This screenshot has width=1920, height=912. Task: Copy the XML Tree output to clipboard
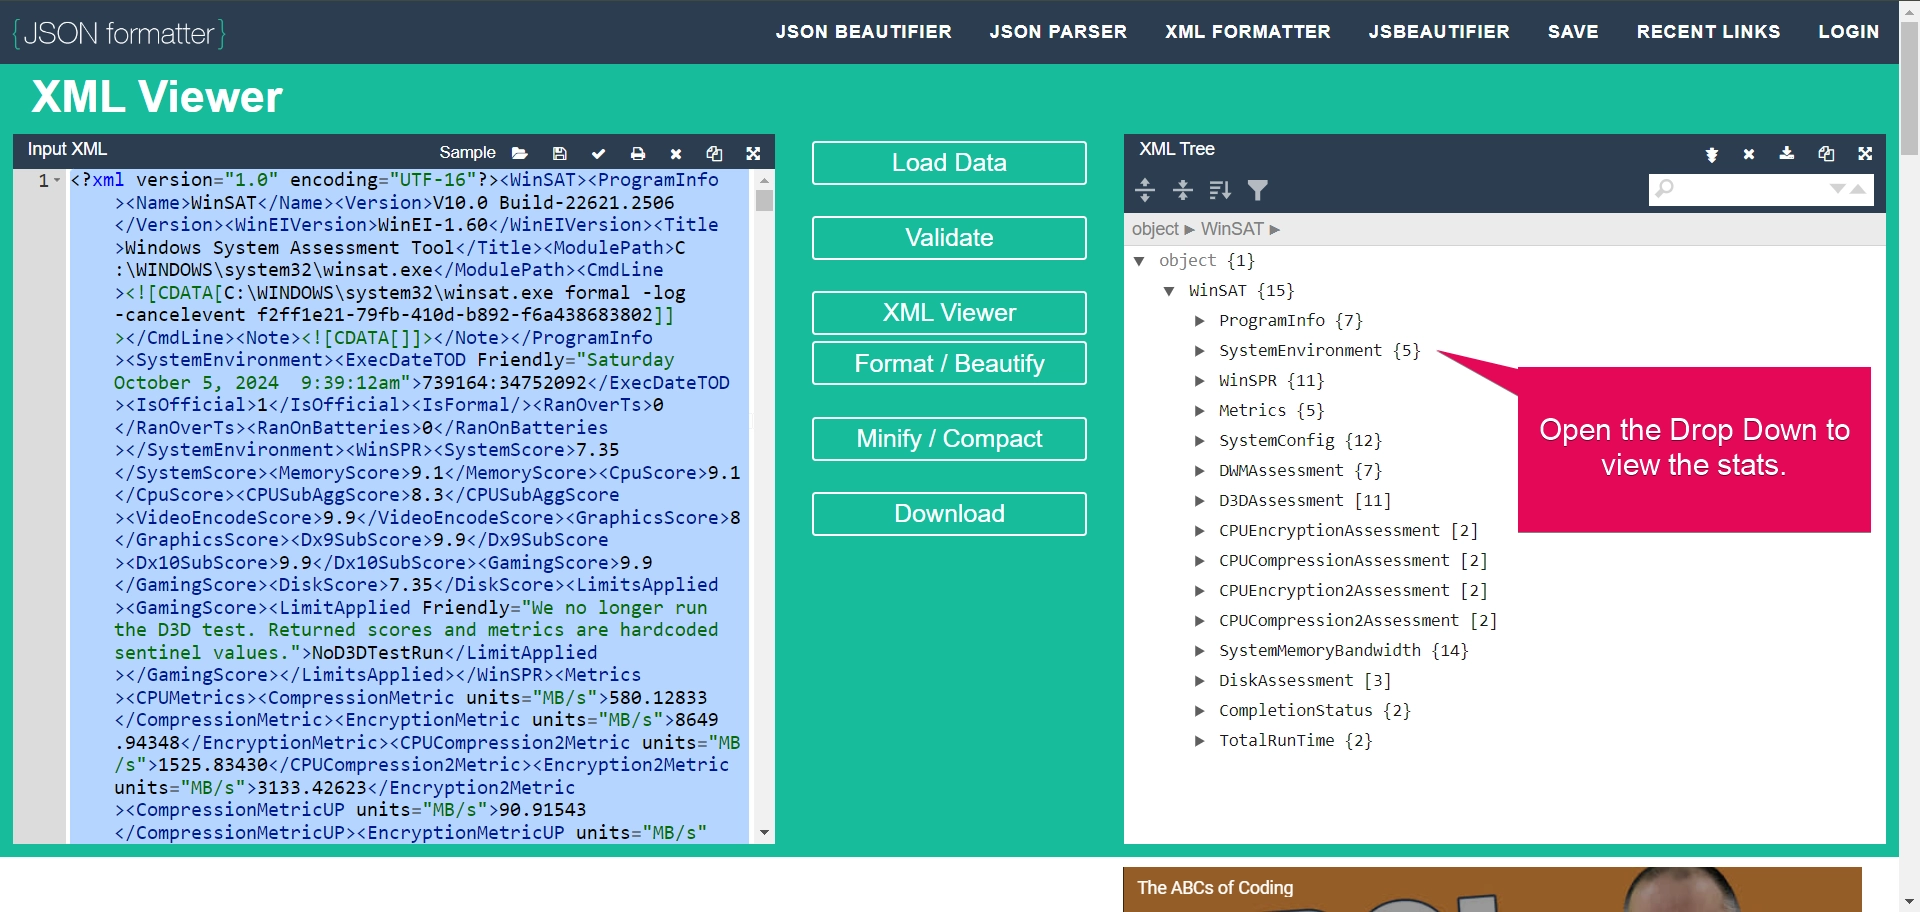click(1826, 153)
